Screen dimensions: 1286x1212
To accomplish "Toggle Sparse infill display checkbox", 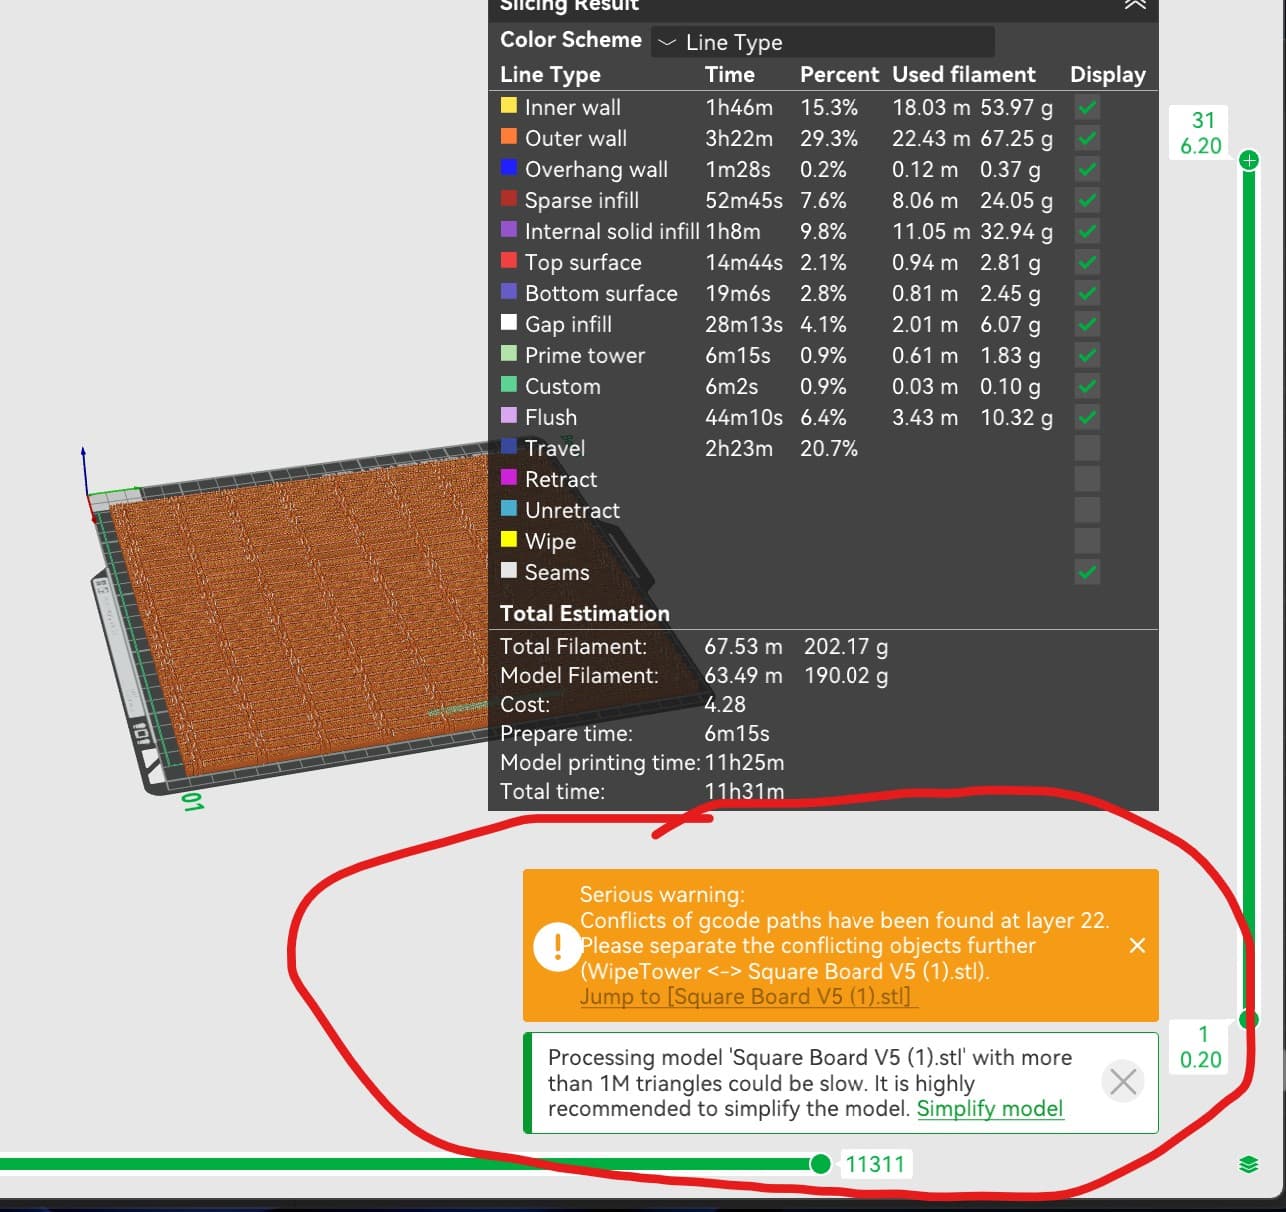I will [1087, 200].
